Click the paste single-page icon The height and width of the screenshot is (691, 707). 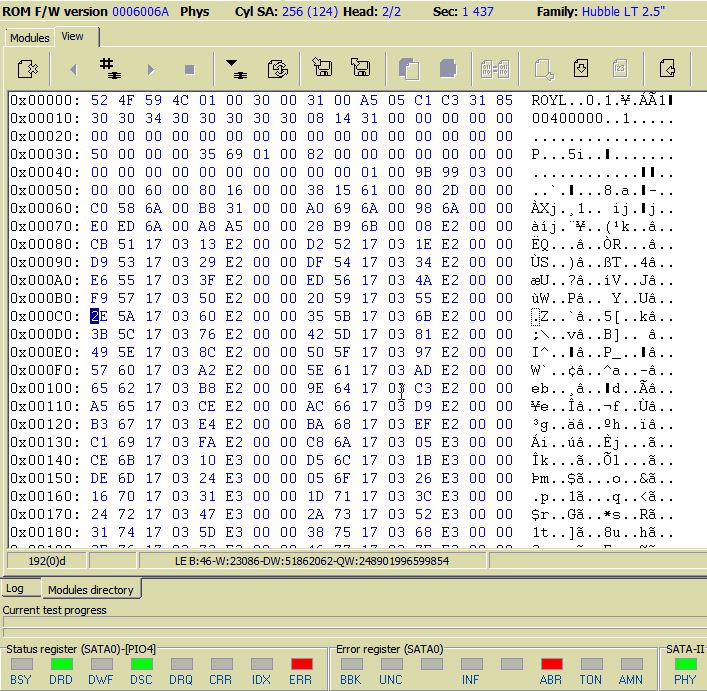click(x=447, y=69)
